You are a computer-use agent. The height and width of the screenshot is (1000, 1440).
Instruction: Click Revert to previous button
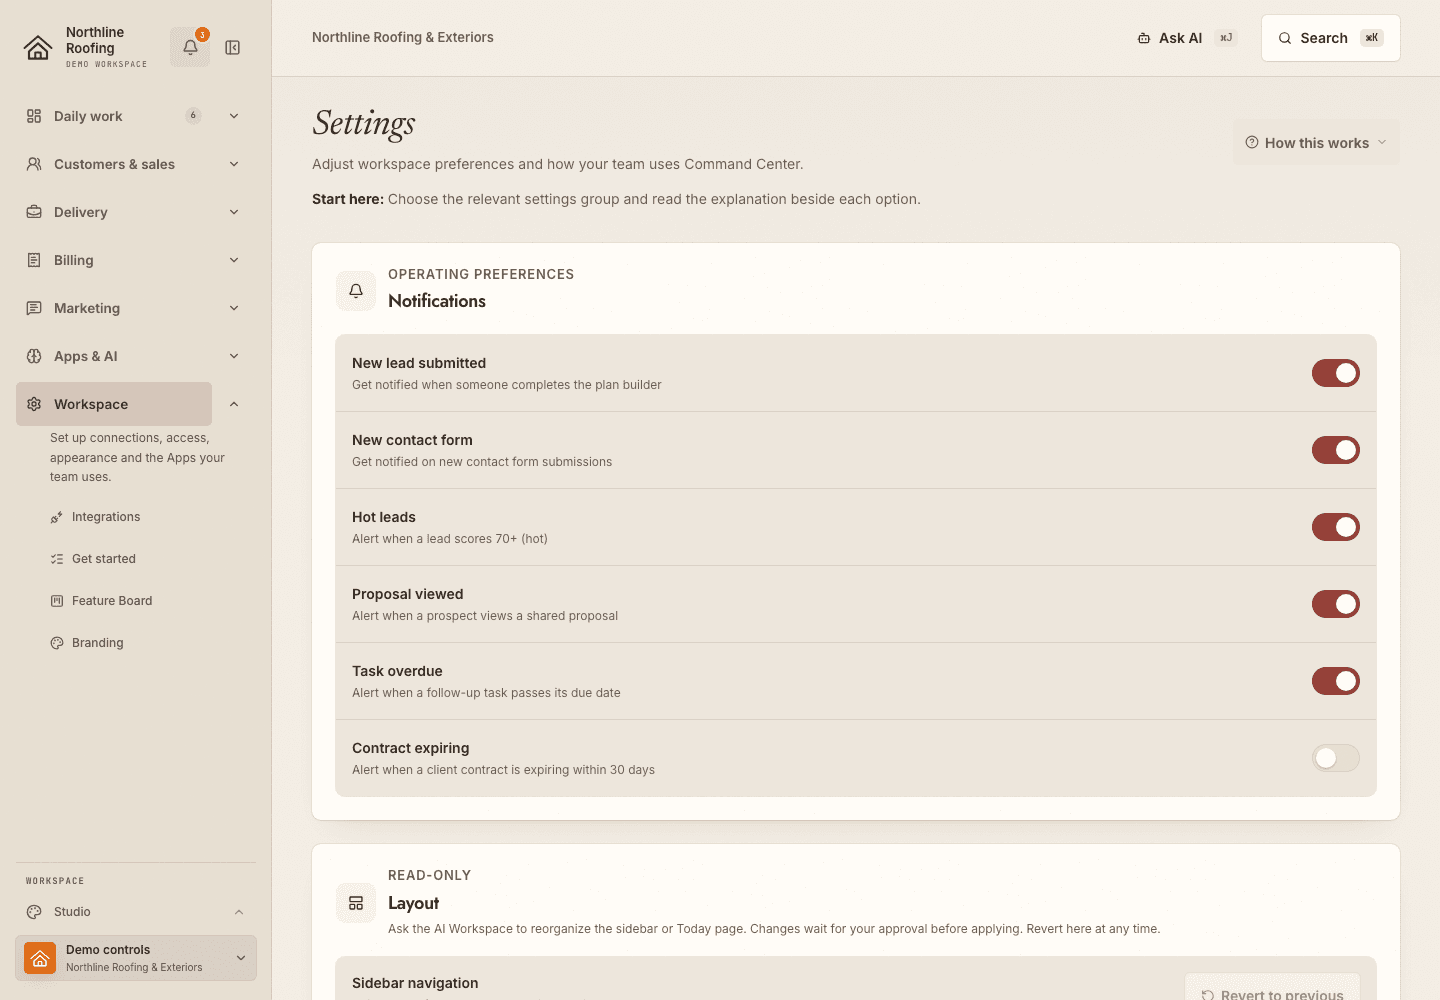(1273, 990)
